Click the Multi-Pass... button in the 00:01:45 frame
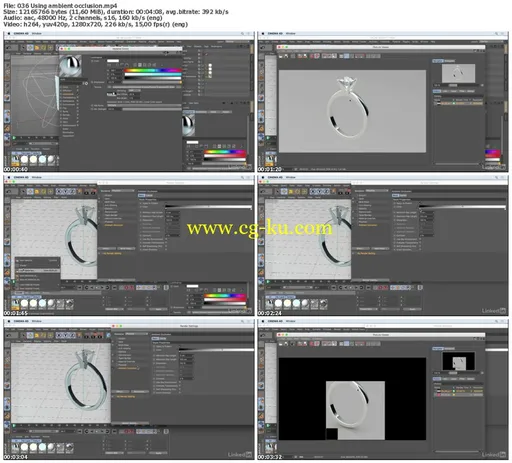The image size is (512, 463). click(x=126, y=249)
